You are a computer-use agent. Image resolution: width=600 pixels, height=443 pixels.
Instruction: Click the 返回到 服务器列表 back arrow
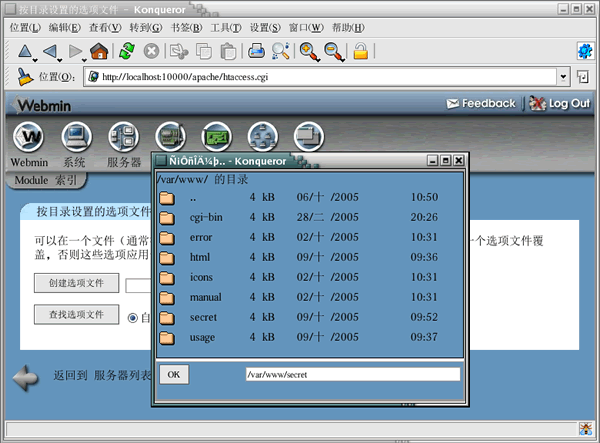(25, 378)
